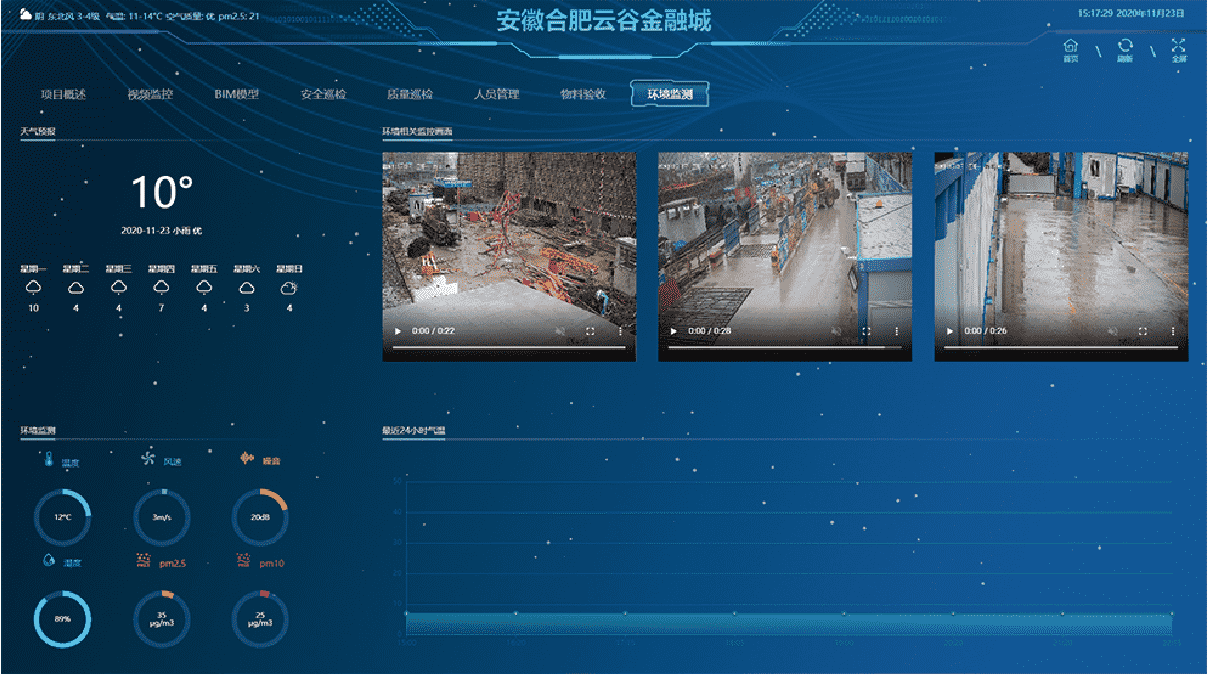Go to the 人员管理 section
The width and height of the screenshot is (1208, 675).
[x=496, y=94]
